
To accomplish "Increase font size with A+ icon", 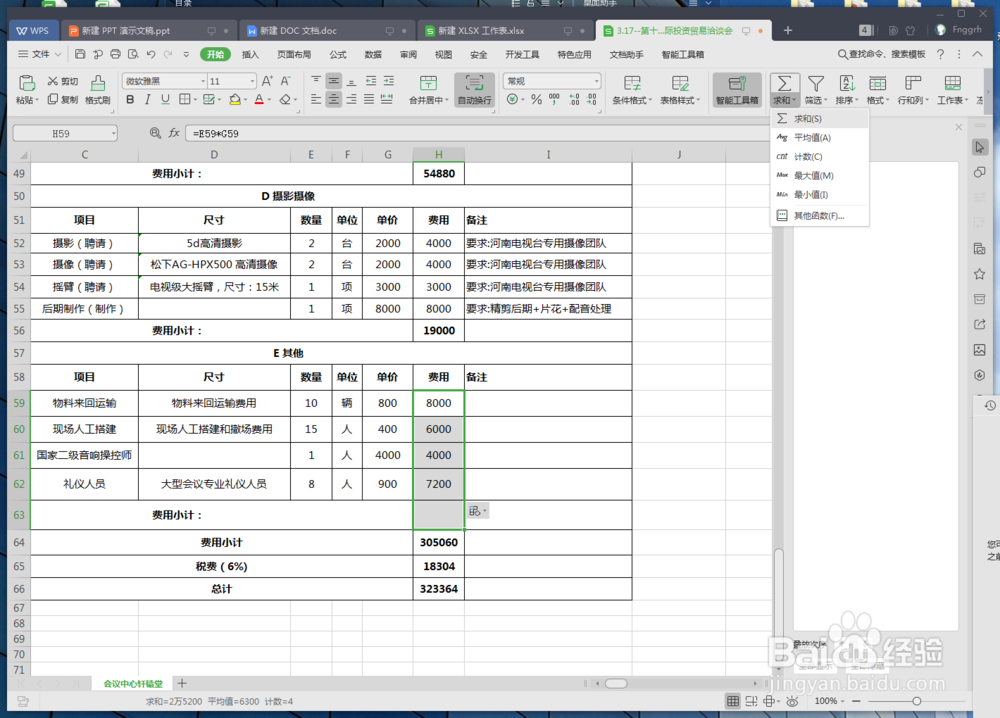I will (x=267, y=81).
